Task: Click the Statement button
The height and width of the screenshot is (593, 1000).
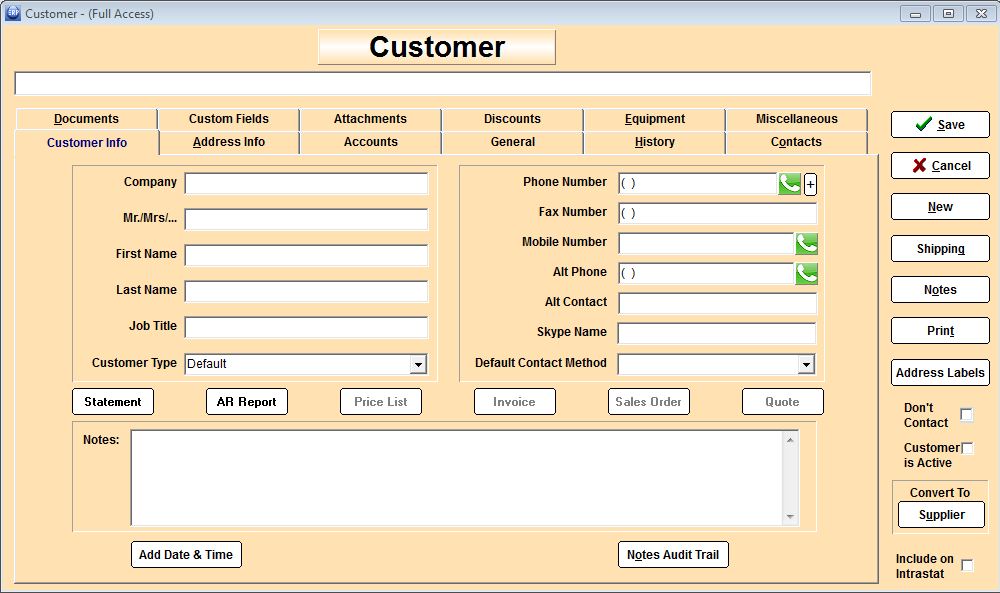Action: click(113, 401)
